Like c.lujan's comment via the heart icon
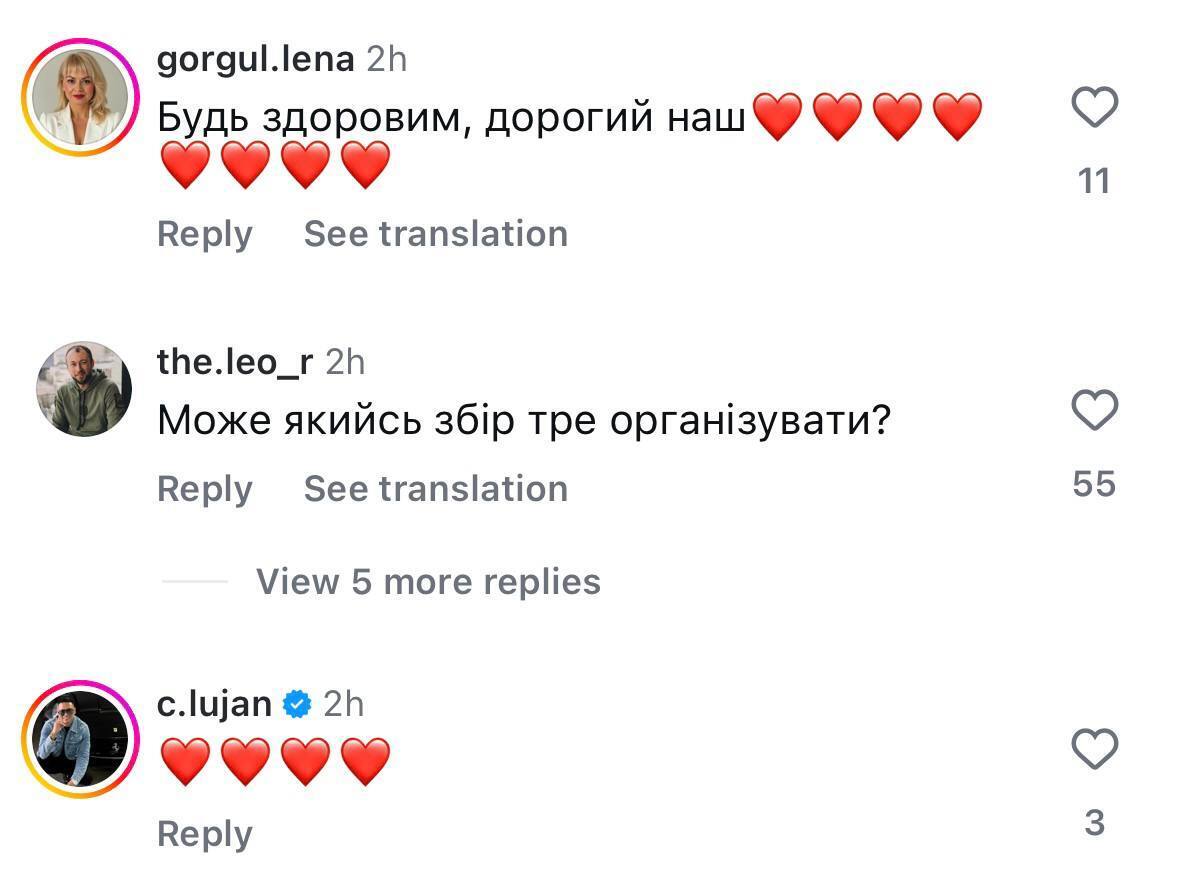The height and width of the screenshot is (881, 1179). 1096,748
